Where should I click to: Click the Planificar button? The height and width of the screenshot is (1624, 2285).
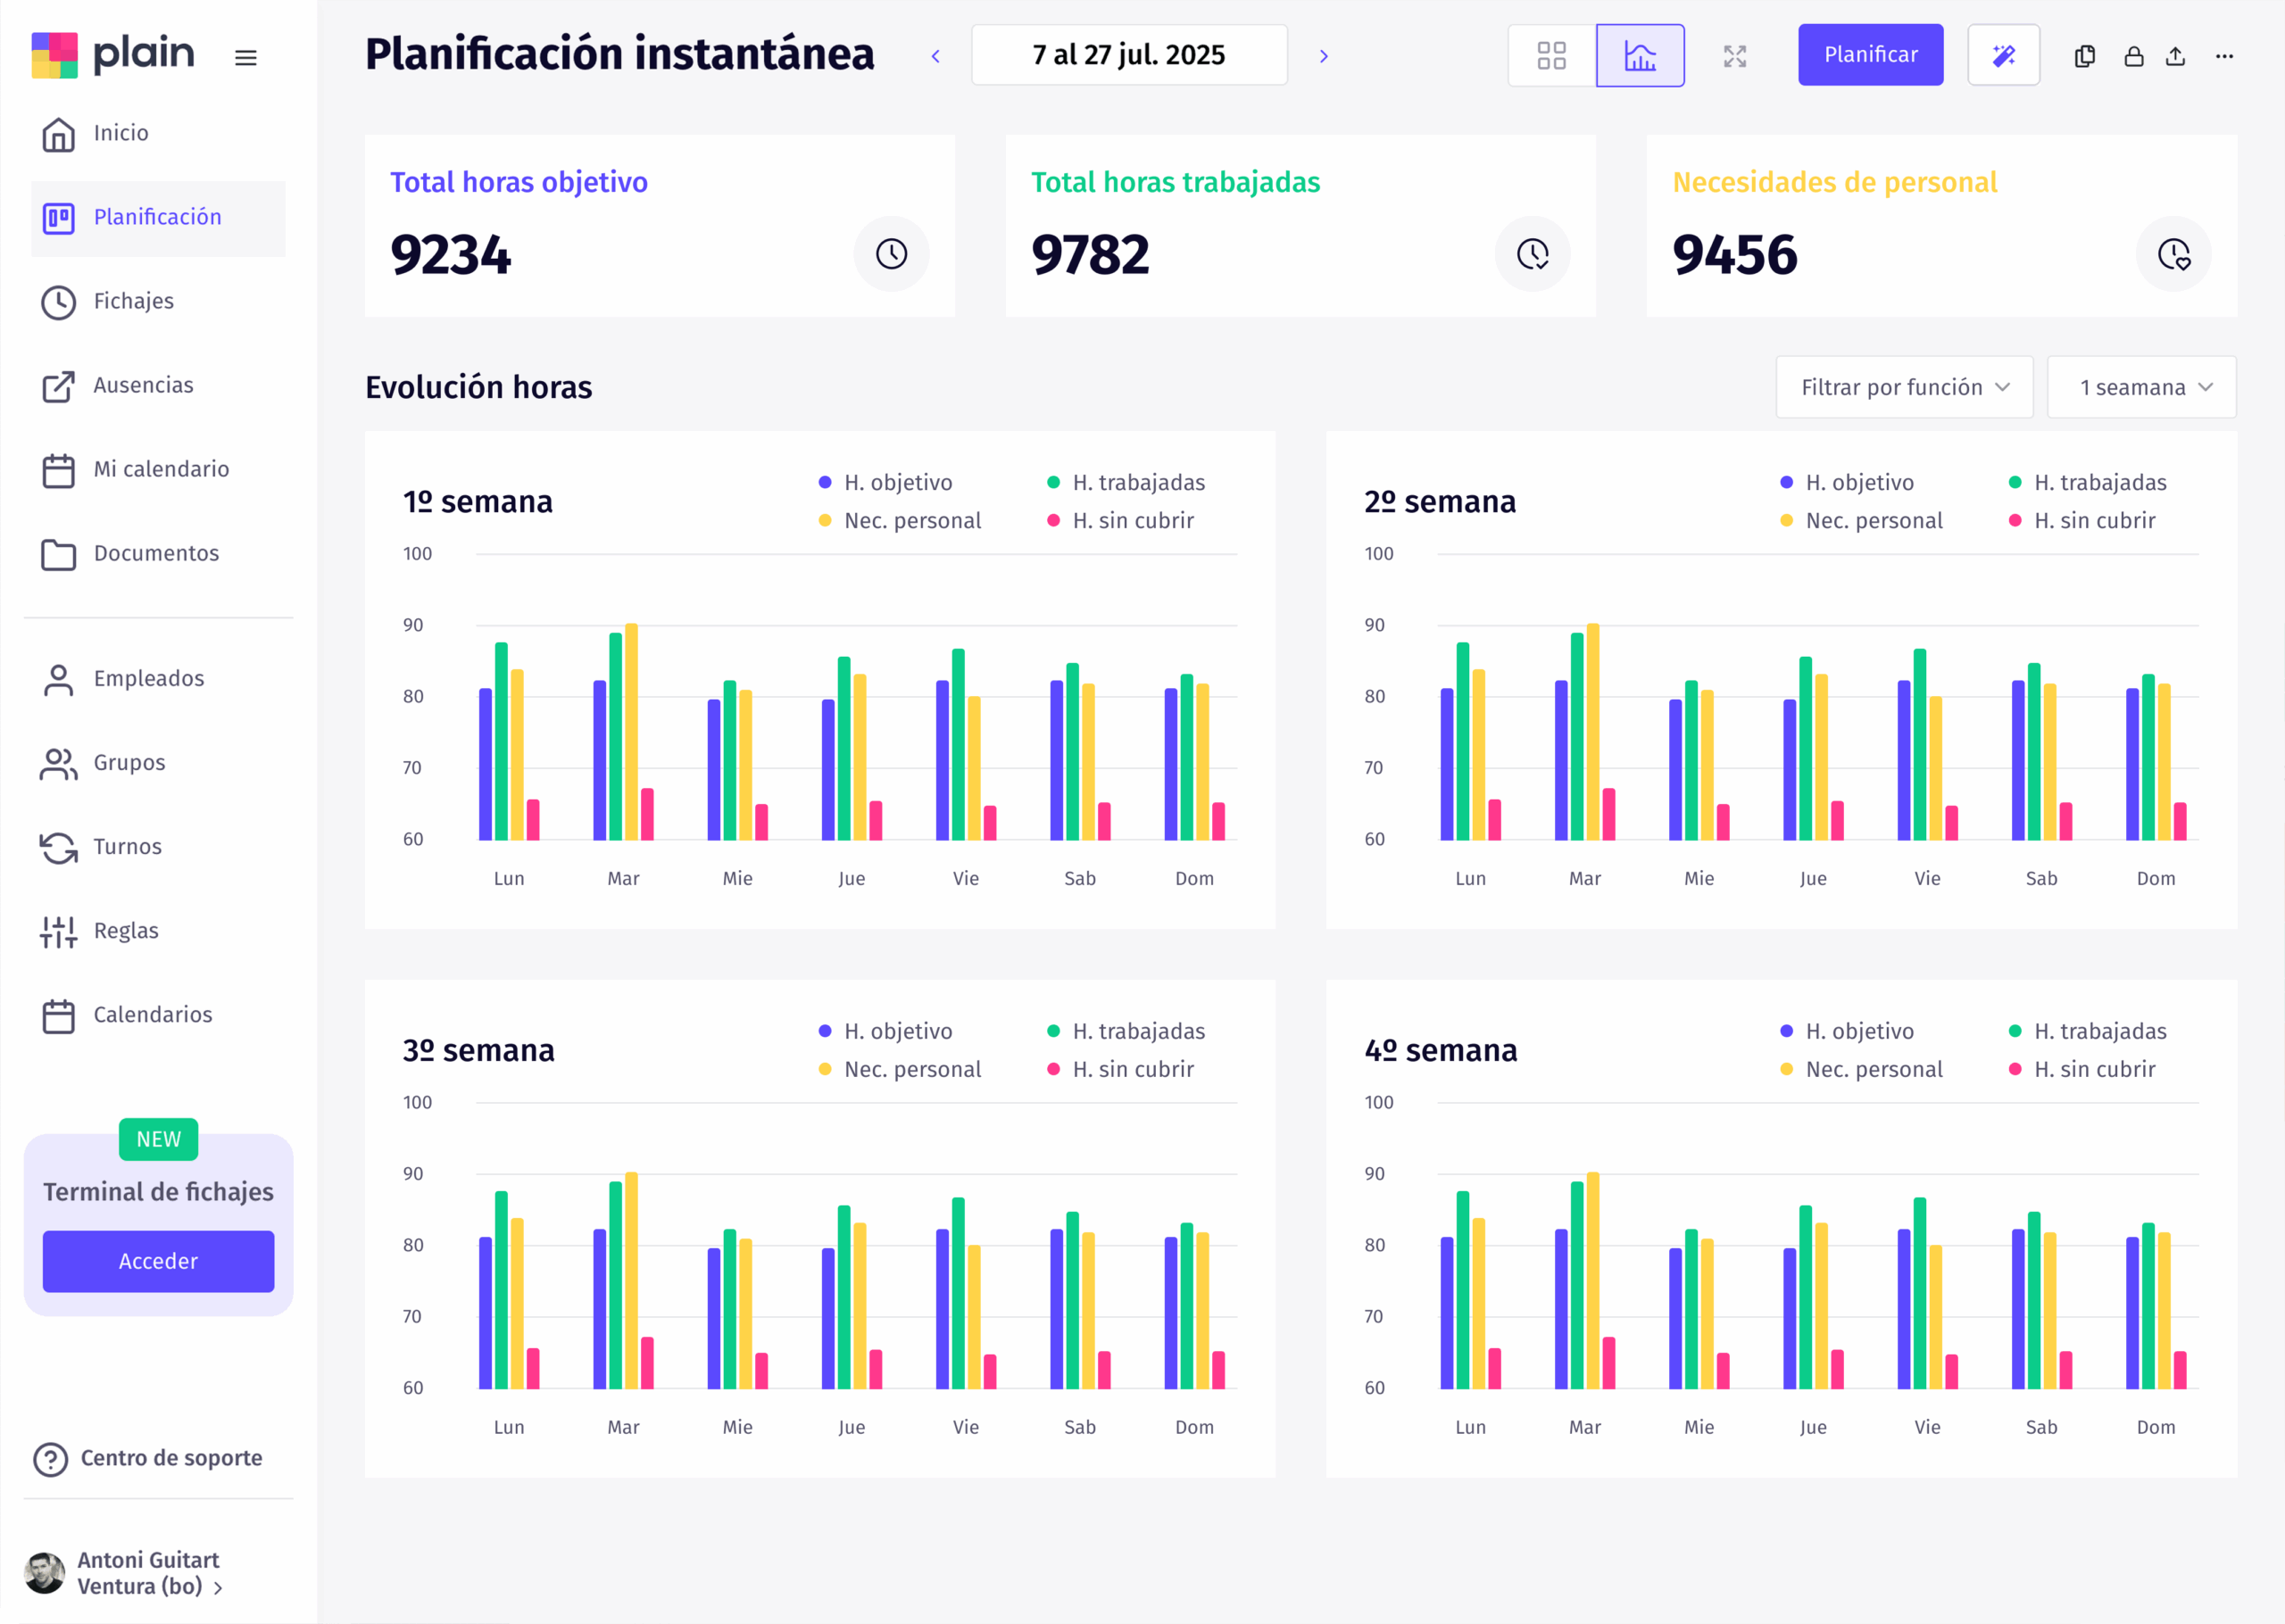1870,55
